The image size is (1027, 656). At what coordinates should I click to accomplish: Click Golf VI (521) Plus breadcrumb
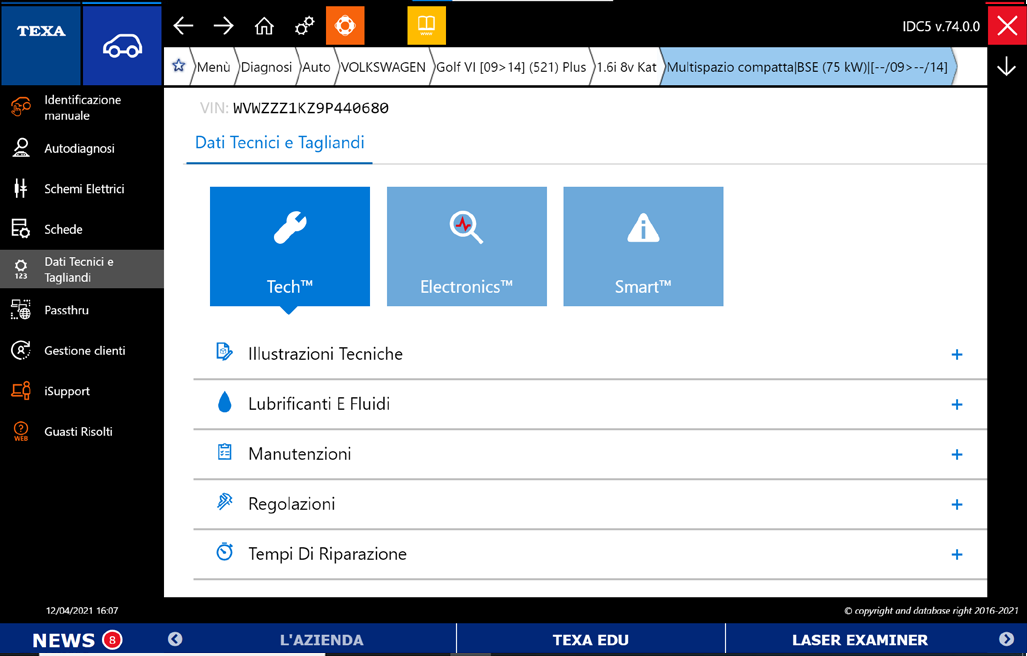pyautogui.click(x=511, y=67)
